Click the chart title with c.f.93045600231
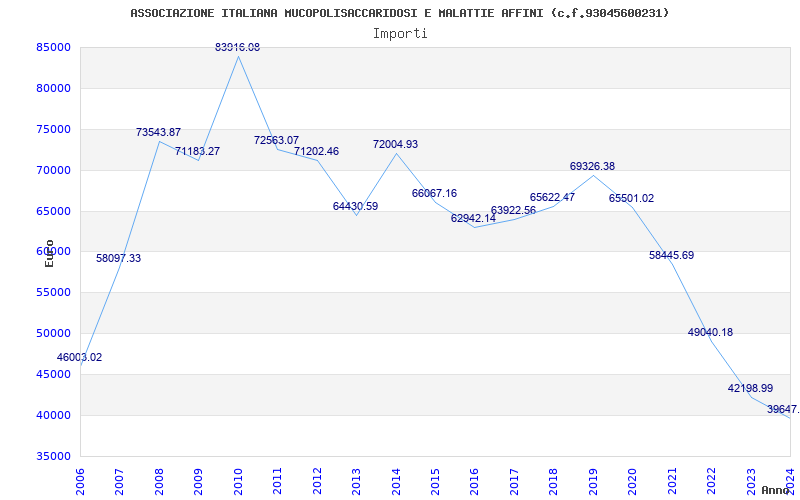800x500 pixels. (399, 13)
